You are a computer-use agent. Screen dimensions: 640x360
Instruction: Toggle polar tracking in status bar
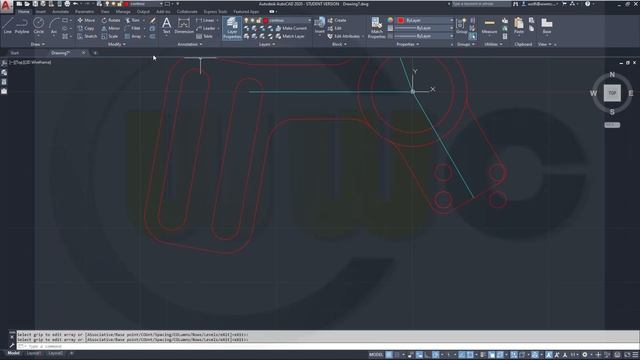[436, 355]
